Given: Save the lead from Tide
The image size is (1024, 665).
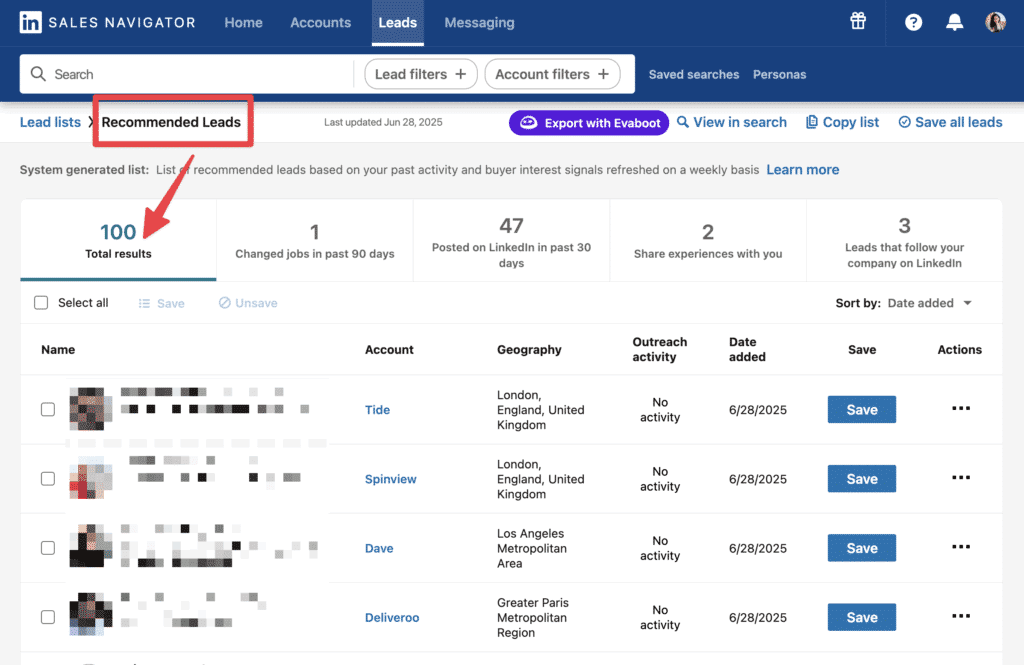Looking at the screenshot, I should (861, 409).
